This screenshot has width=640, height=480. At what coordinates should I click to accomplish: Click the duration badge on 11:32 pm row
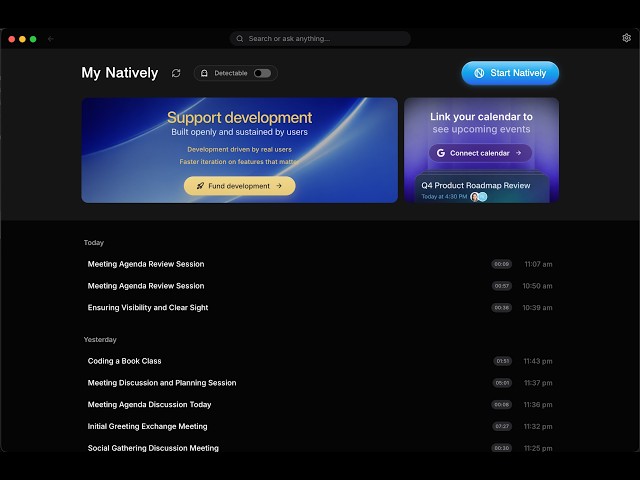tap(502, 426)
